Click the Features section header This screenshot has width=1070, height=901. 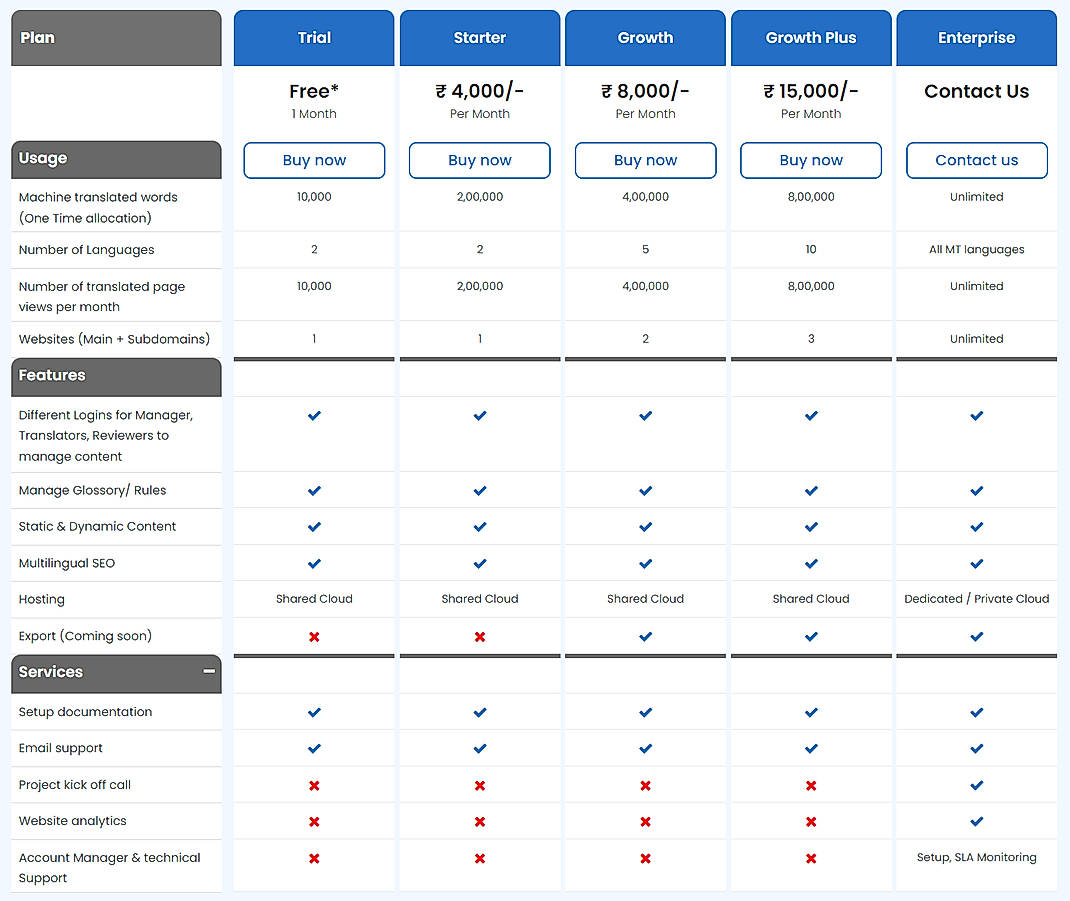pos(116,376)
